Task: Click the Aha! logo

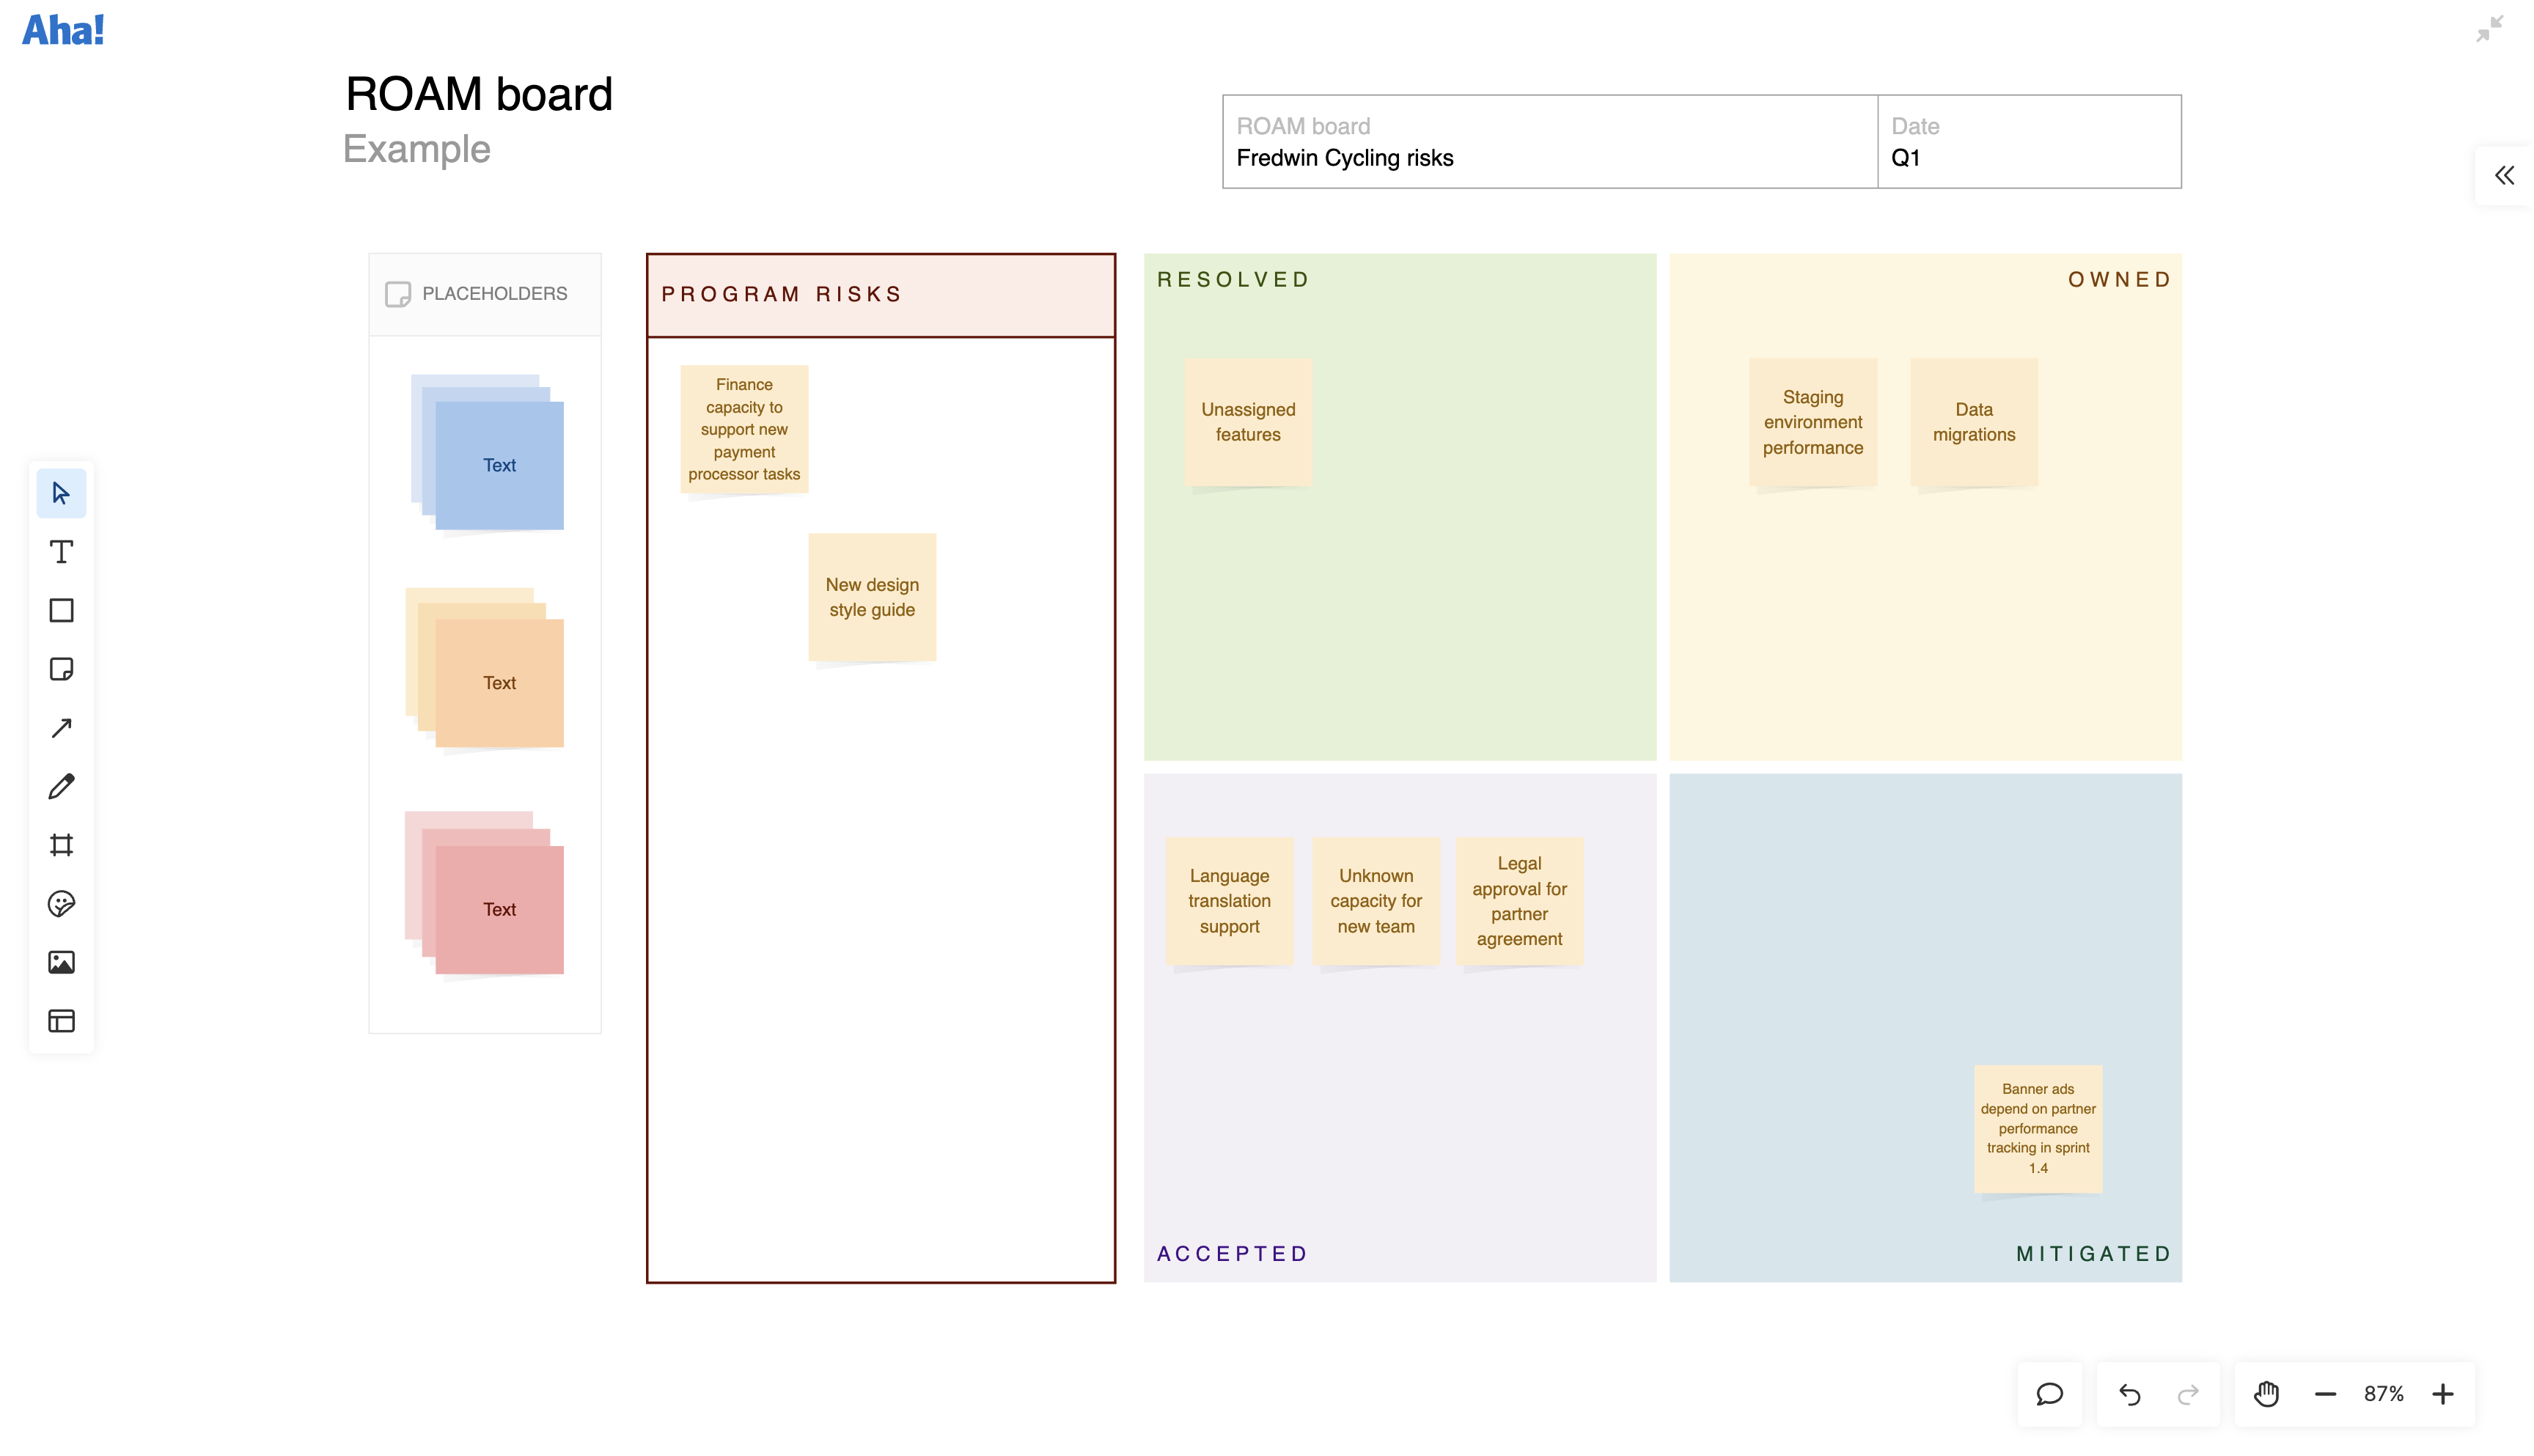Action: click(63, 29)
